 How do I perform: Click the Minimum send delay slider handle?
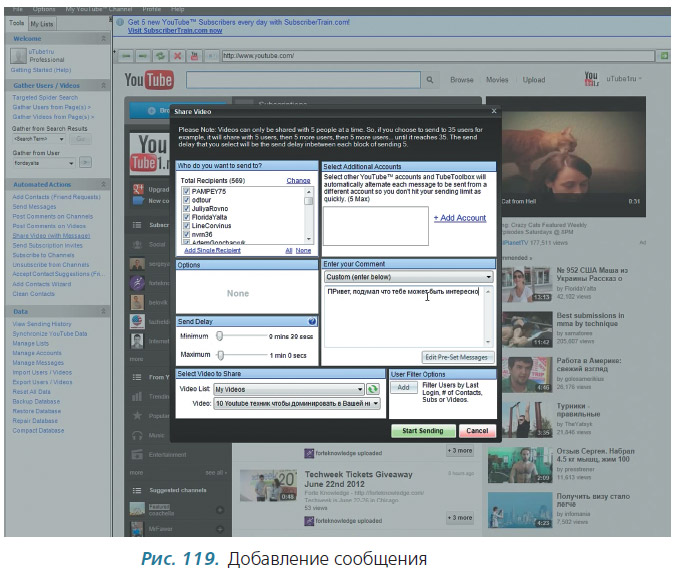coord(220,336)
